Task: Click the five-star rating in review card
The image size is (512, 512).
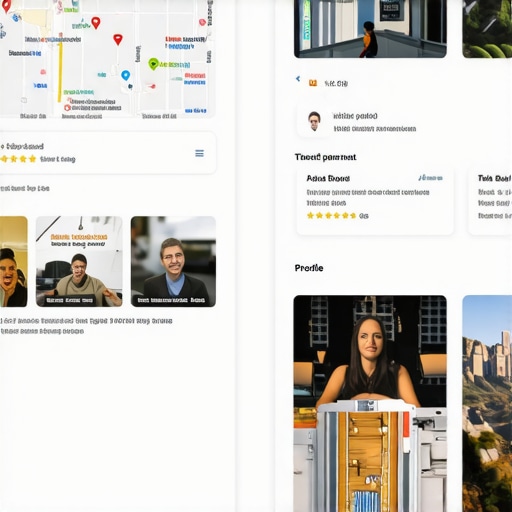Action: 331,216
